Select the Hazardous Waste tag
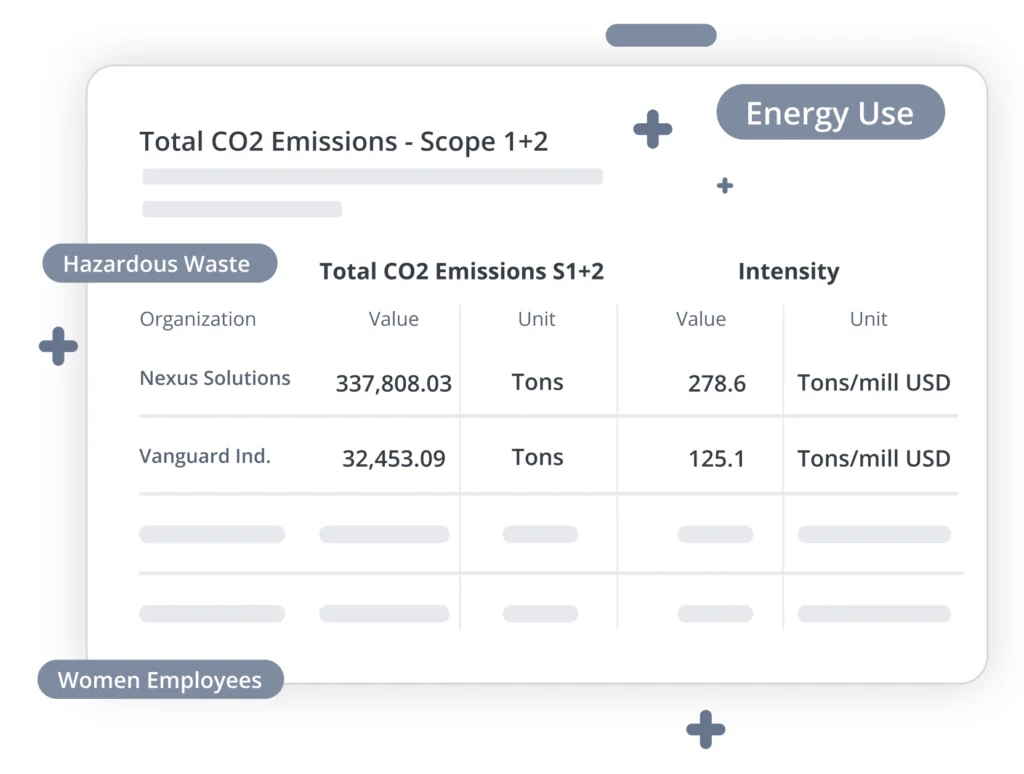The image size is (1024, 774). pos(158,264)
